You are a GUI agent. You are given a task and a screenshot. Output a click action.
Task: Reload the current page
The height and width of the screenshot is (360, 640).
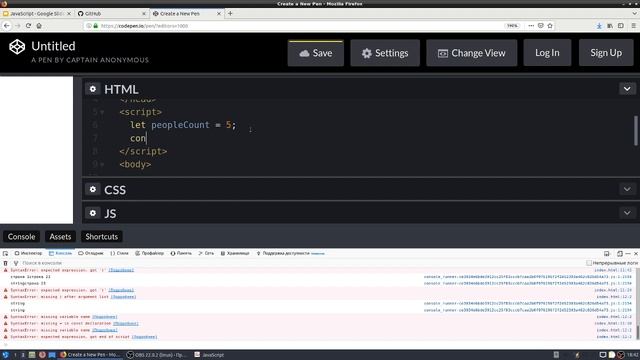(x=28, y=26)
